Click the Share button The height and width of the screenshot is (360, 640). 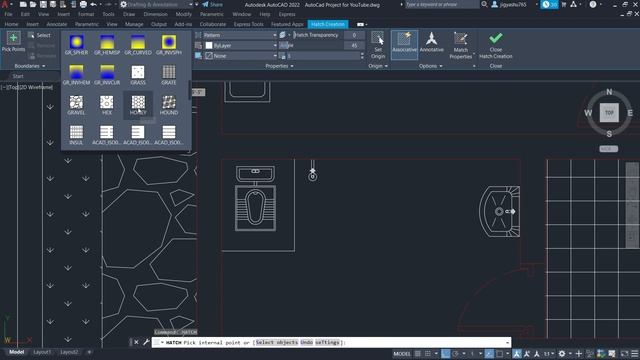point(213,5)
